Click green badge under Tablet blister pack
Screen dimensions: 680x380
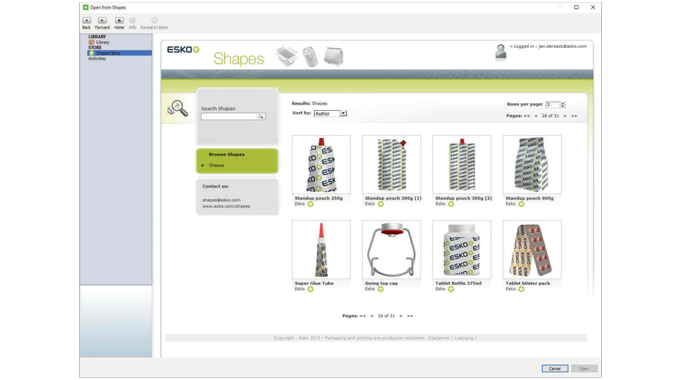pos(521,289)
